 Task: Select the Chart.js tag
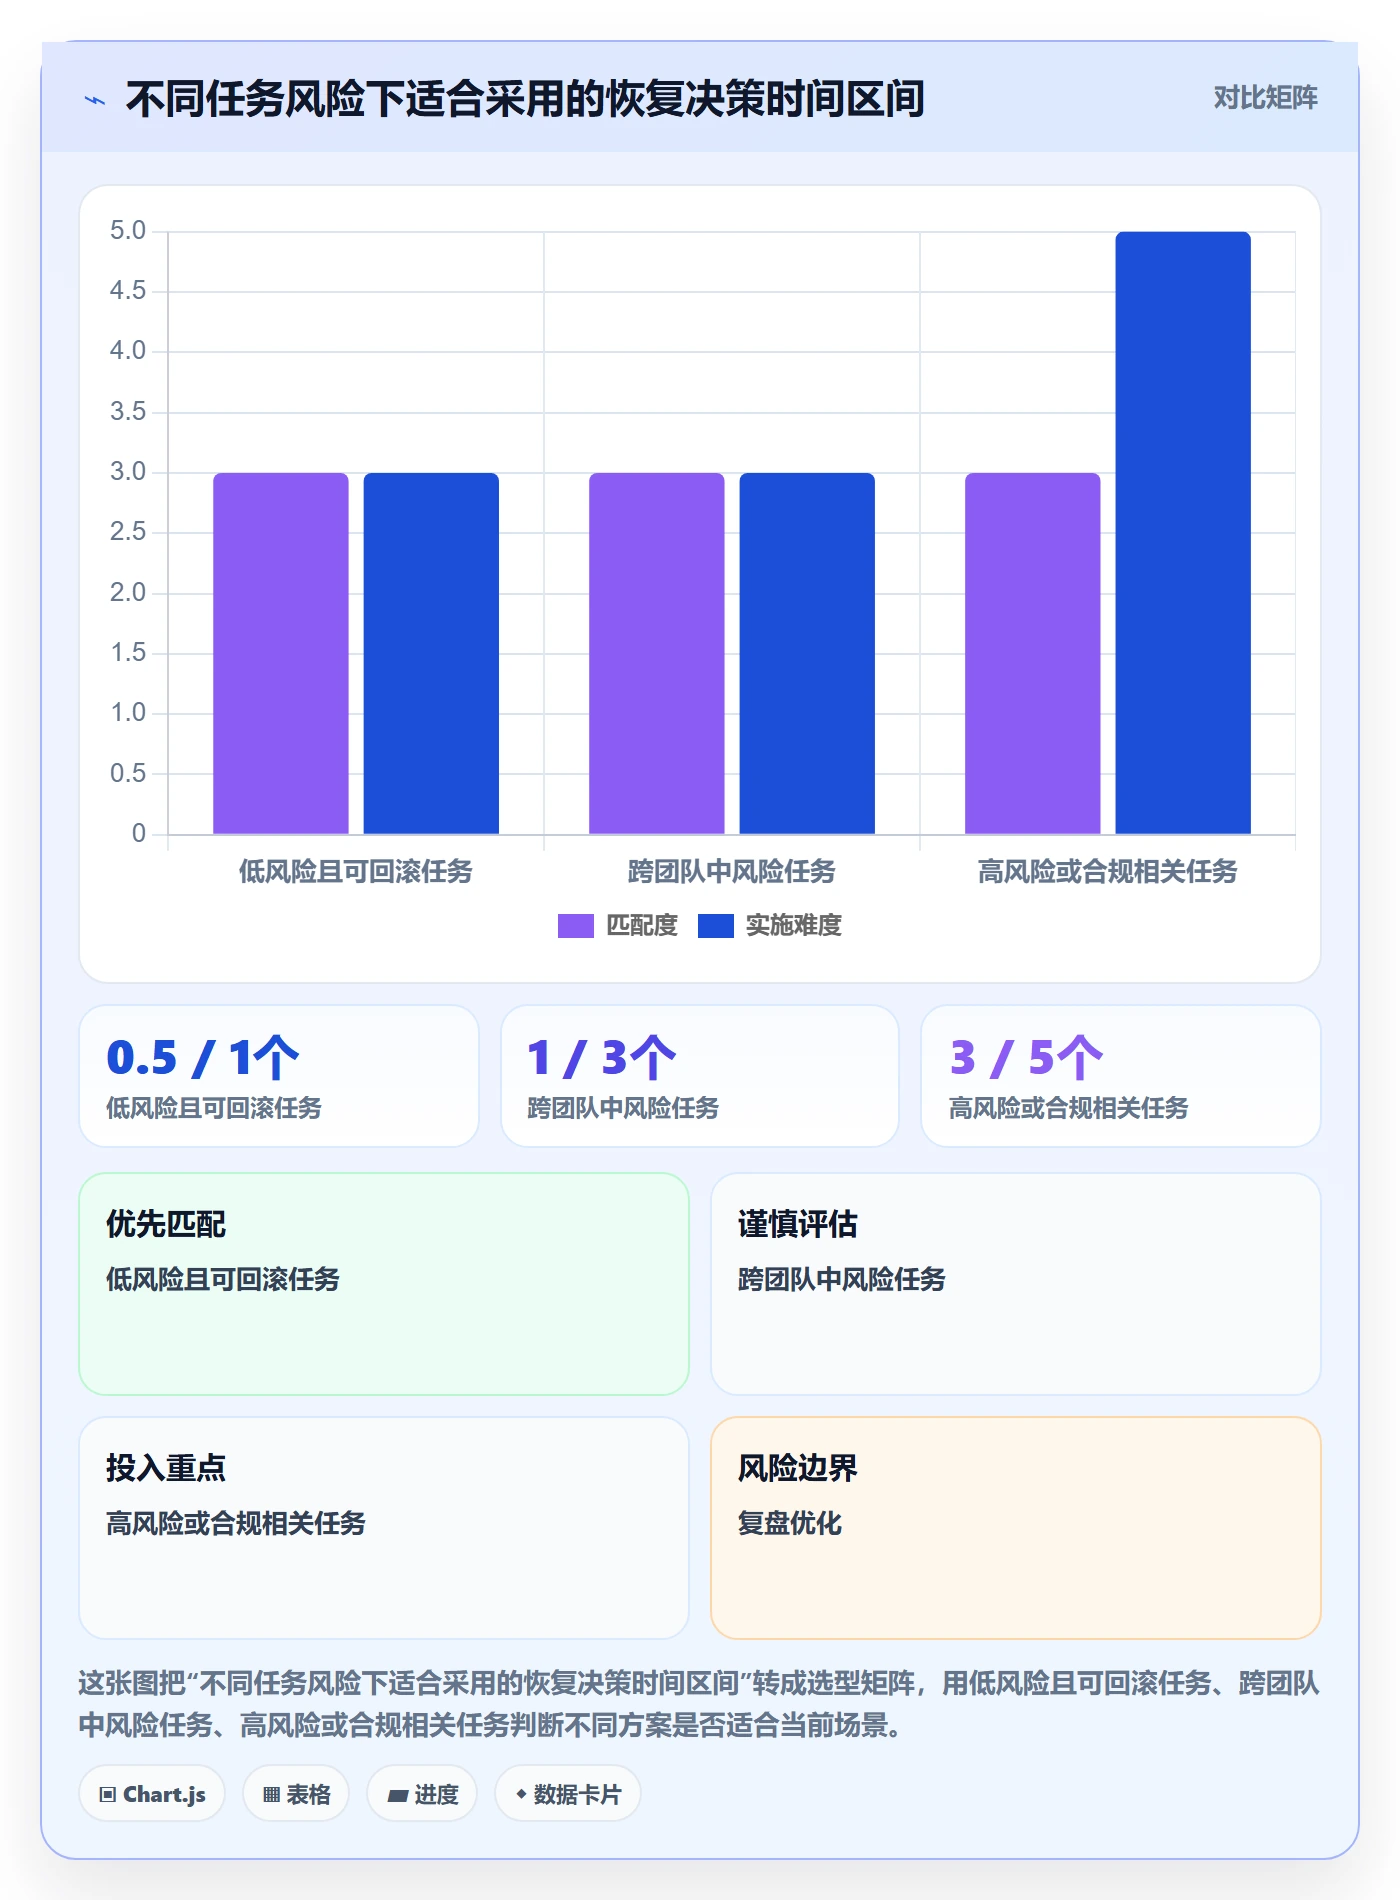click(152, 1794)
